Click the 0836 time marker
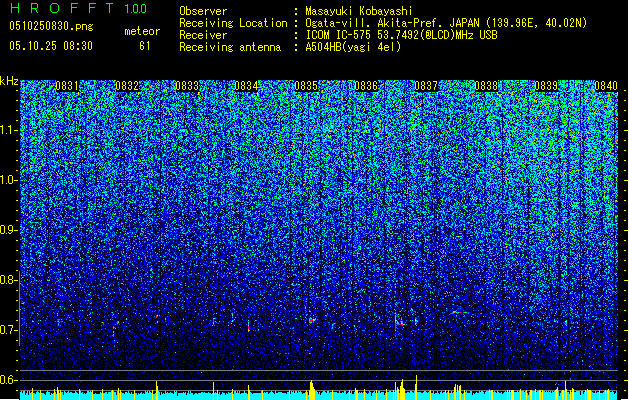Viewport: 629px width, 400px height. [366, 86]
